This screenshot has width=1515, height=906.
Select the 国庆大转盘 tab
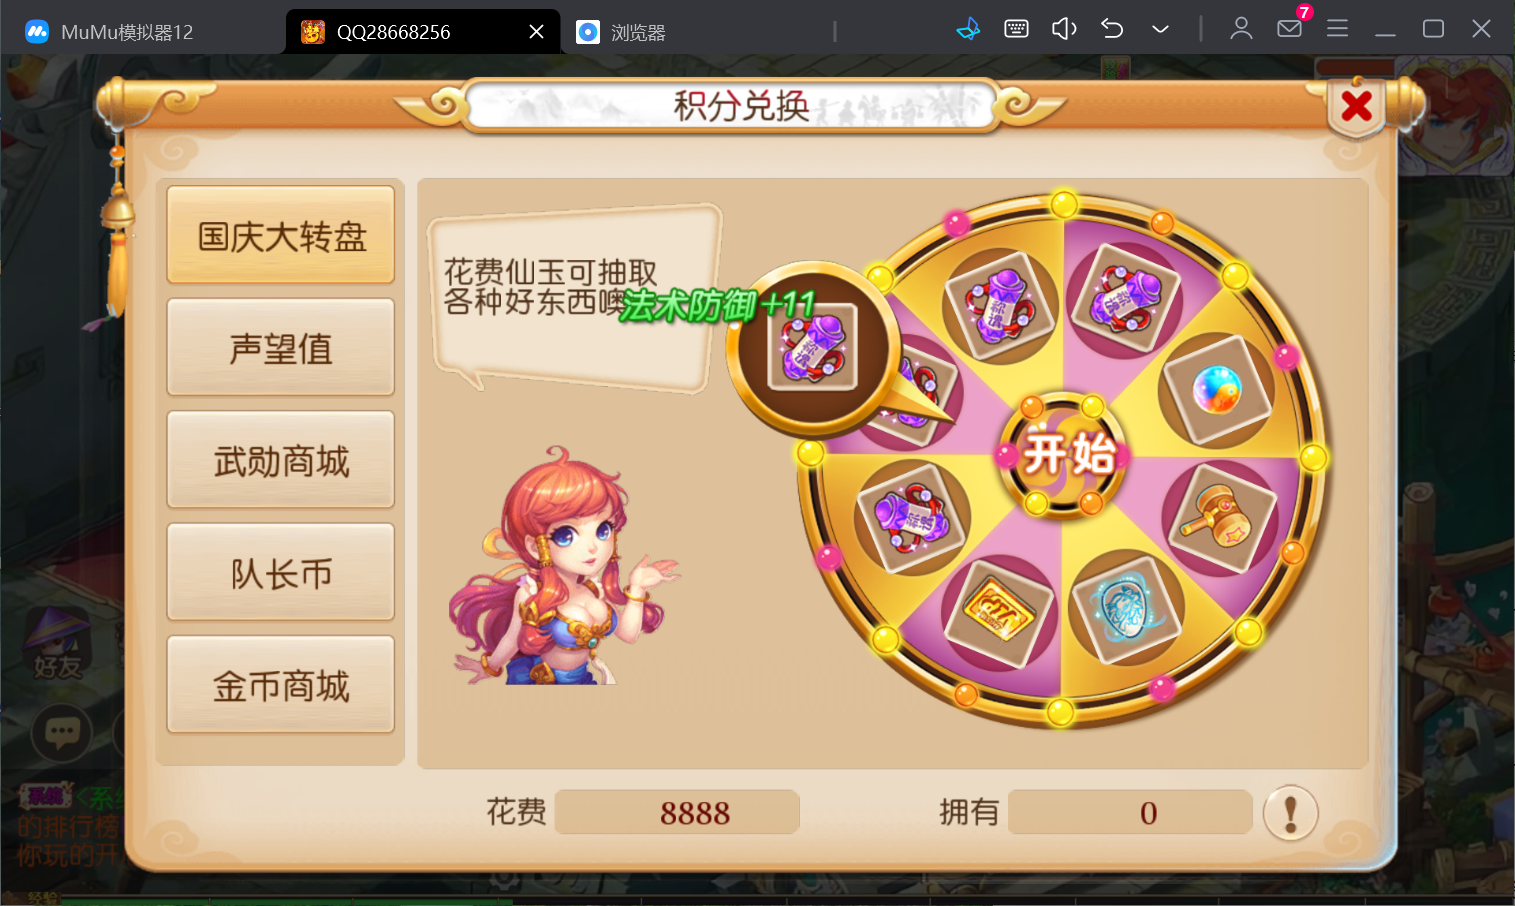point(281,235)
